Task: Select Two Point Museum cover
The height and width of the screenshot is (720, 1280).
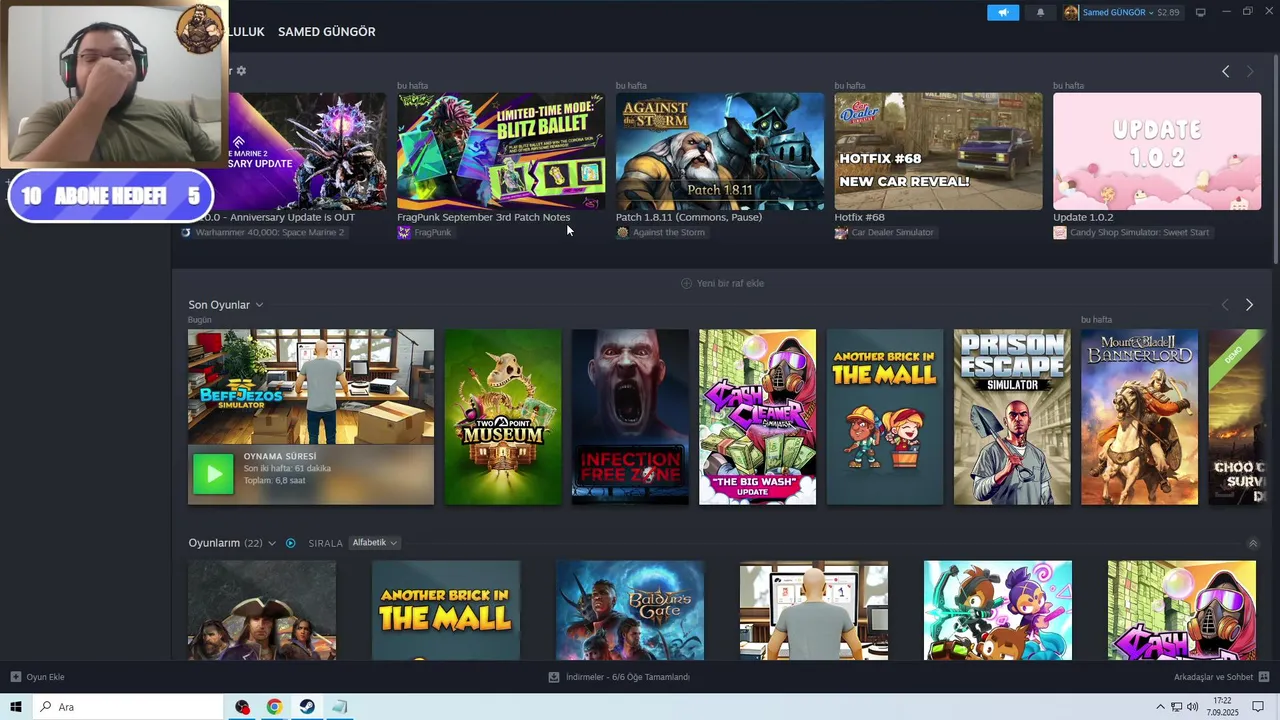Action: click(503, 417)
